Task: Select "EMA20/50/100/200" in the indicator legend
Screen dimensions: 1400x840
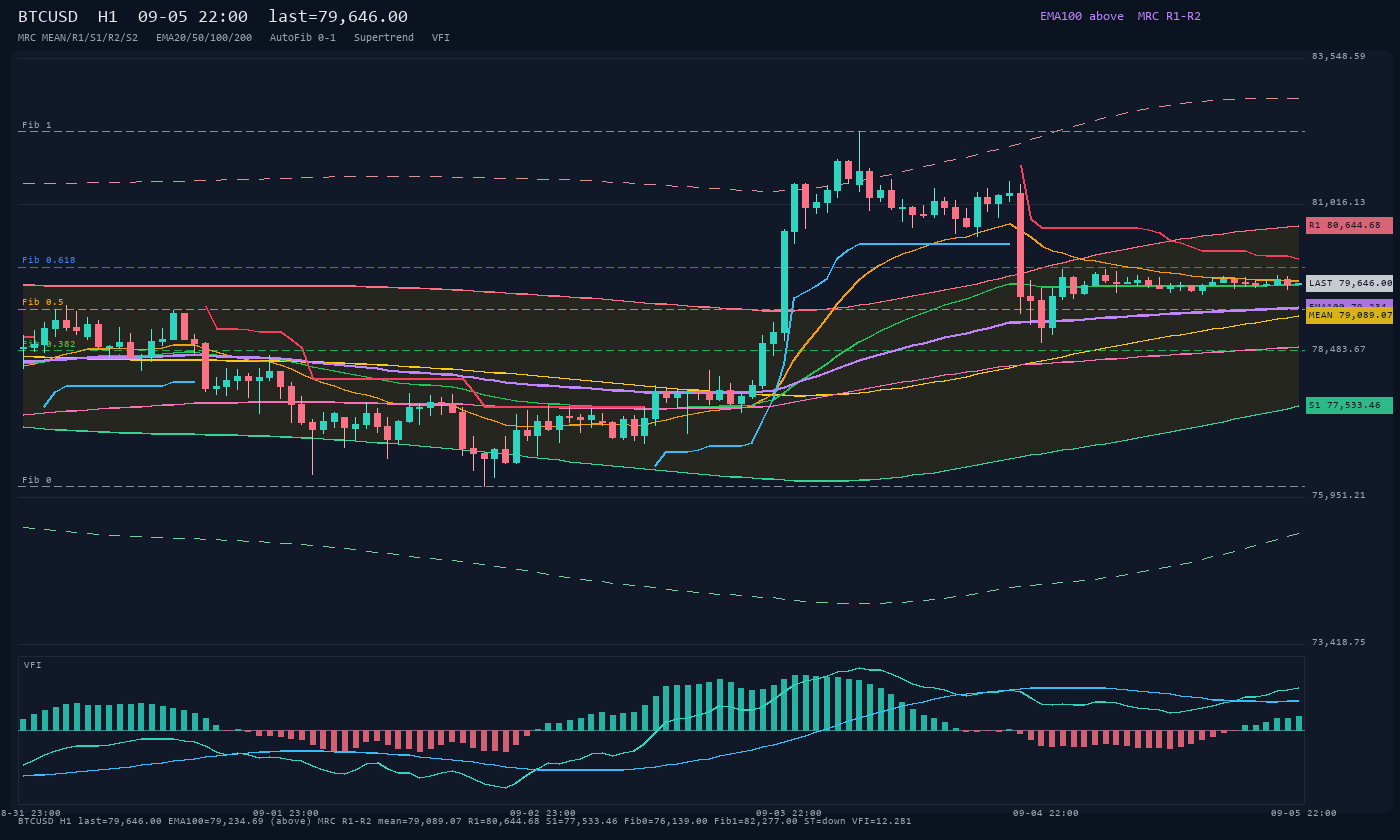Action: pyautogui.click(x=204, y=37)
